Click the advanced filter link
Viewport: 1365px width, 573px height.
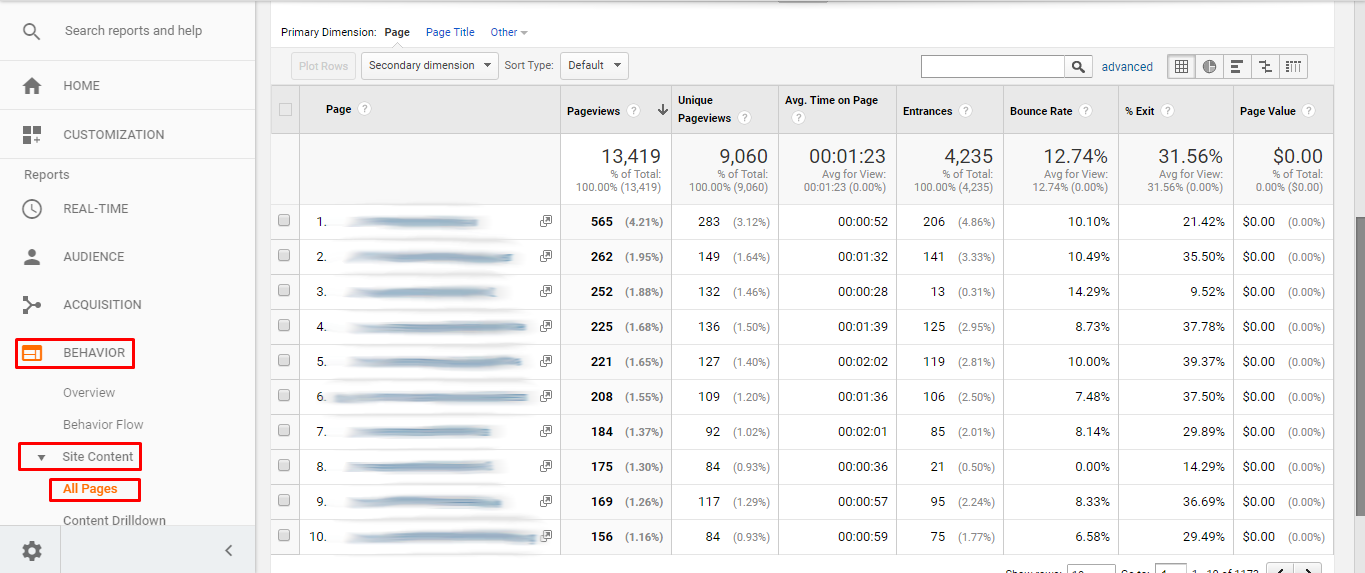tap(1127, 67)
